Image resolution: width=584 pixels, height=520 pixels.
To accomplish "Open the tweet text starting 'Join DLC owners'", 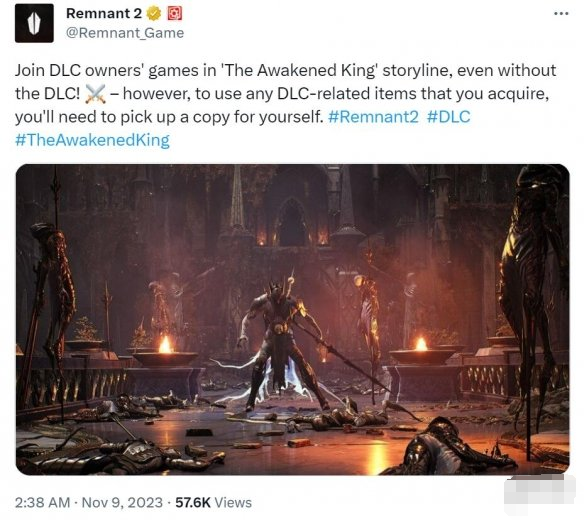I will click(x=285, y=105).
